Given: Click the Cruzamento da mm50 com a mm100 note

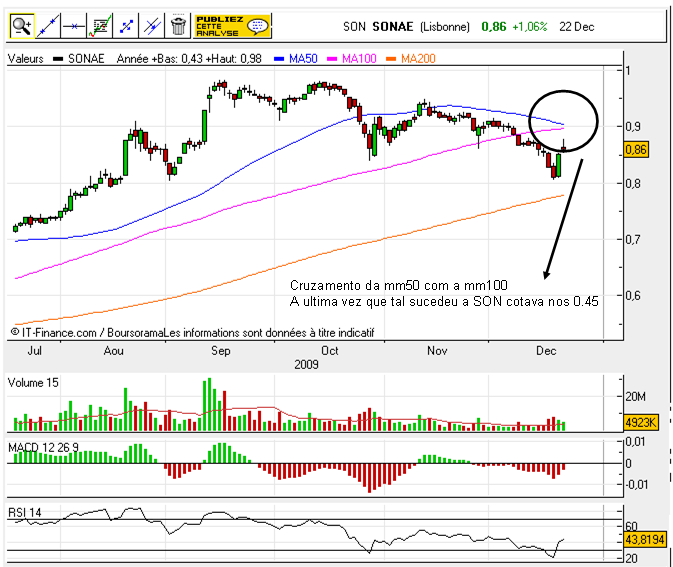Looking at the screenshot, I should tap(399, 285).
